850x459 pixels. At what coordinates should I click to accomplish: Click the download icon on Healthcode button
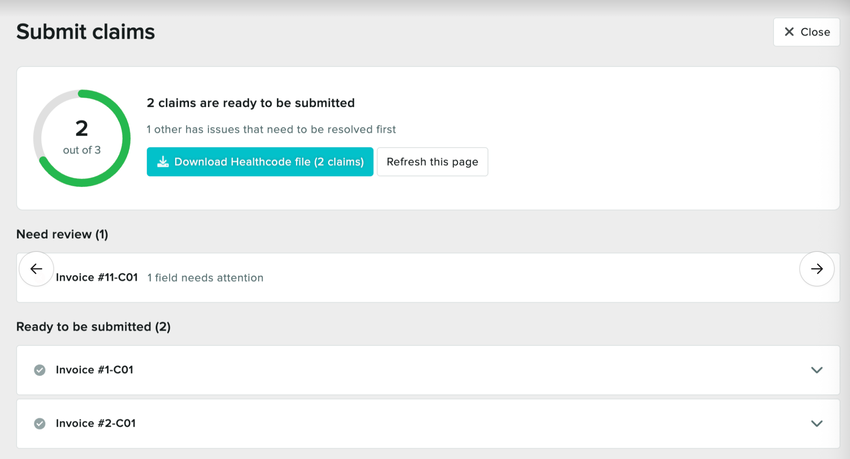tap(163, 162)
